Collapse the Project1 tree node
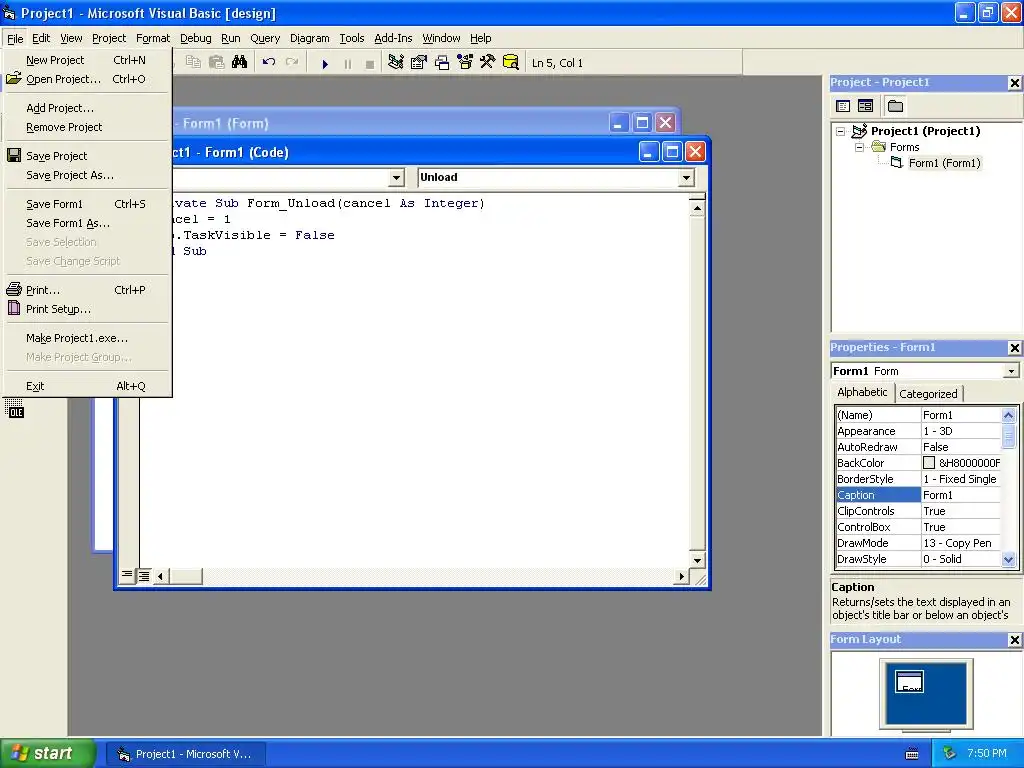Screen dimensions: 1024x768 tap(841, 131)
